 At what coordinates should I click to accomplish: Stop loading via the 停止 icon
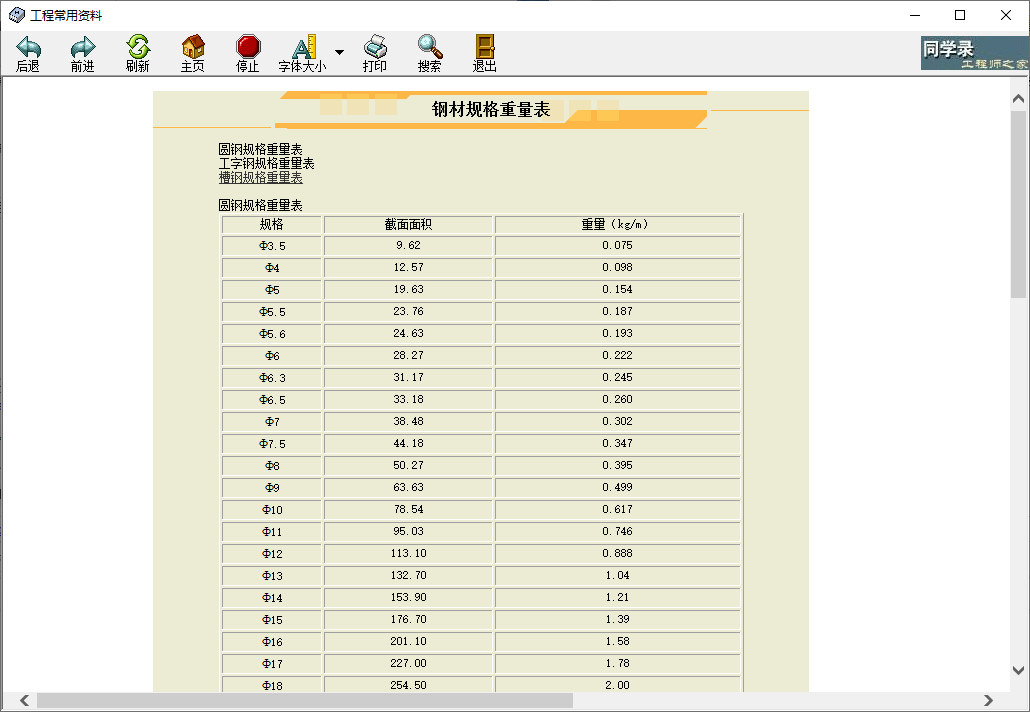(x=246, y=52)
